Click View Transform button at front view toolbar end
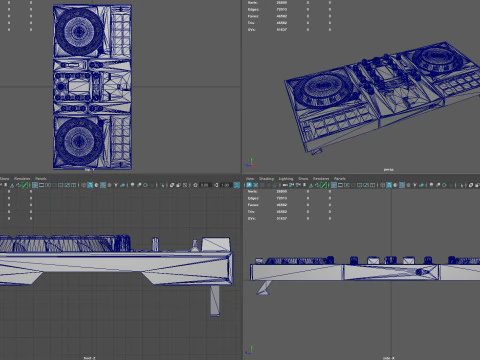 [x=237, y=185]
